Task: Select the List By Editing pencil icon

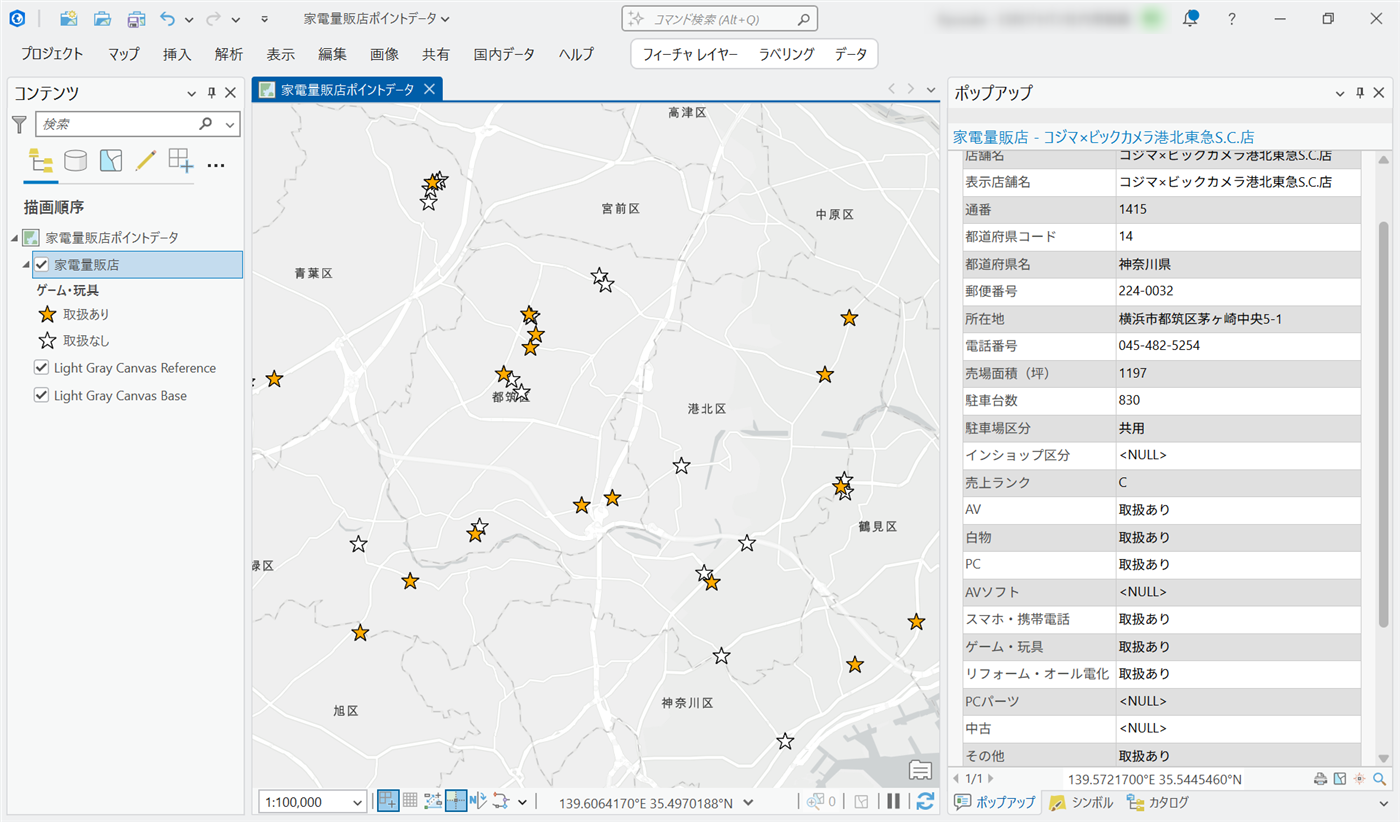Action: click(x=145, y=160)
